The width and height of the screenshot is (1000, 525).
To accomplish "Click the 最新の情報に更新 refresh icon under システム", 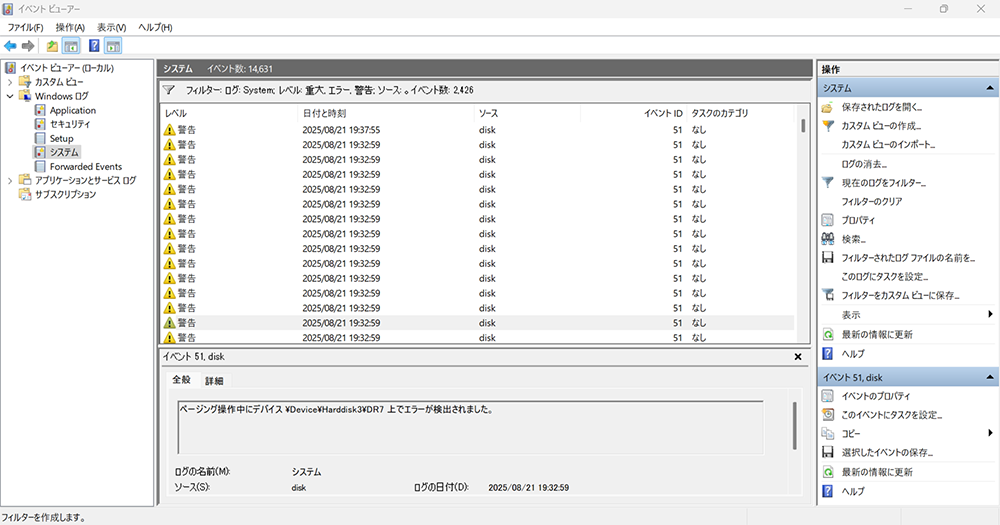I will pos(828,334).
